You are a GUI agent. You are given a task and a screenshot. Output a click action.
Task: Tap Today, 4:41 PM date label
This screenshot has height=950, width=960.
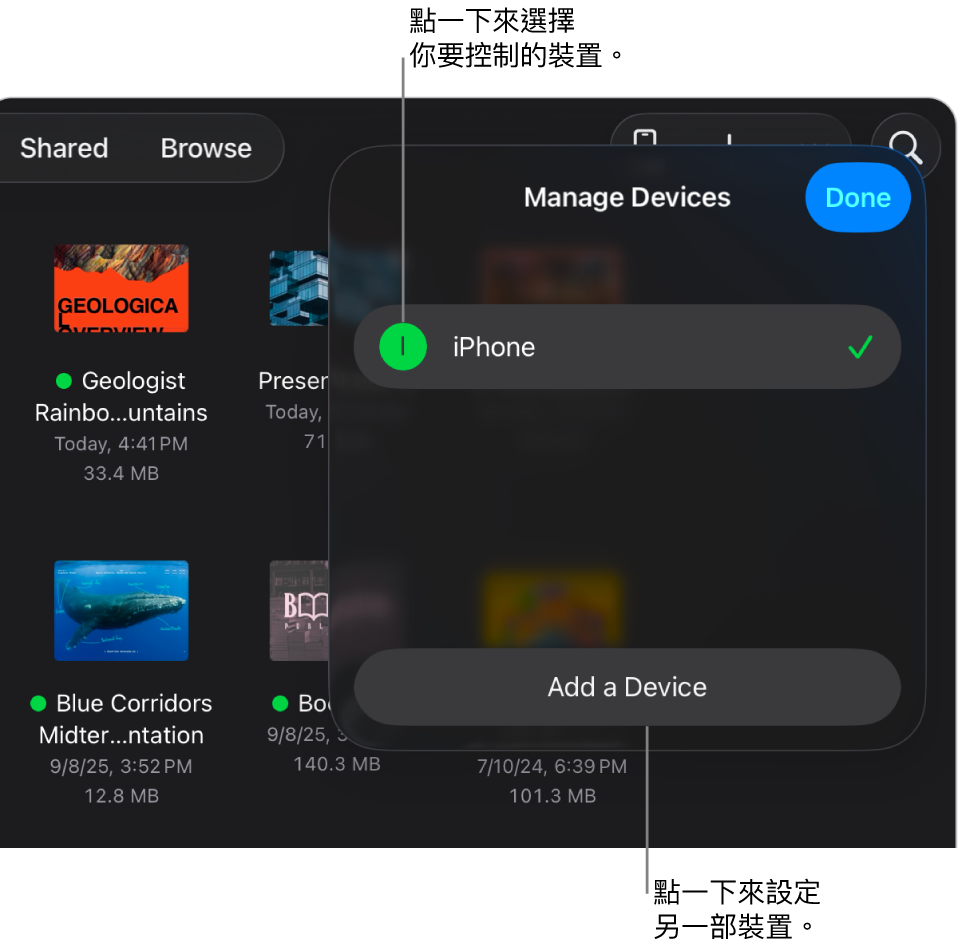[121, 444]
